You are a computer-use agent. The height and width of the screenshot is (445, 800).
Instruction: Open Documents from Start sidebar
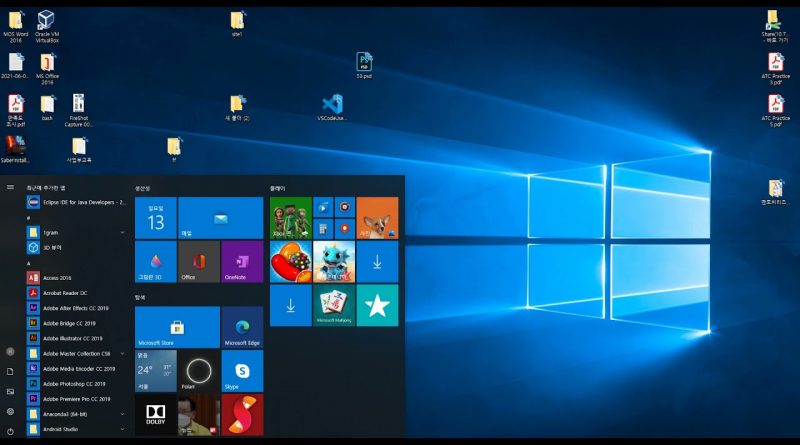point(10,372)
